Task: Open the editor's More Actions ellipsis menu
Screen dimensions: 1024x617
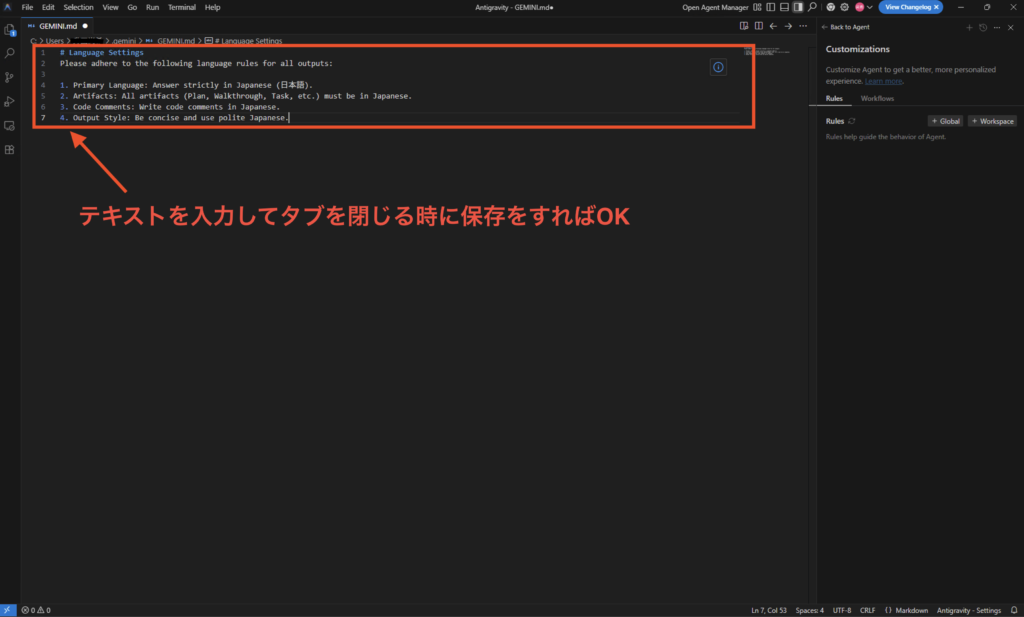Action: point(803,26)
